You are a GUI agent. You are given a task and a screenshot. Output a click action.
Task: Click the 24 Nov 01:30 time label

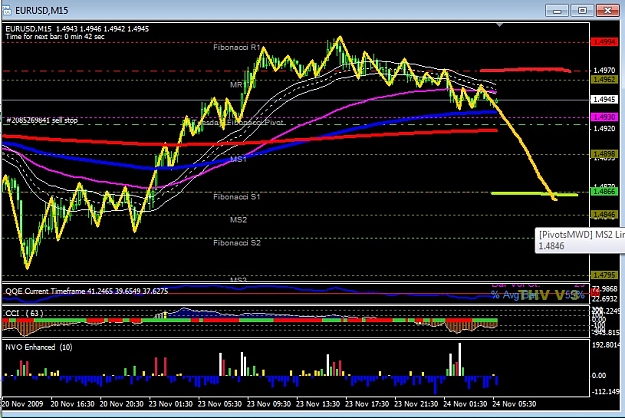pyautogui.click(x=465, y=404)
